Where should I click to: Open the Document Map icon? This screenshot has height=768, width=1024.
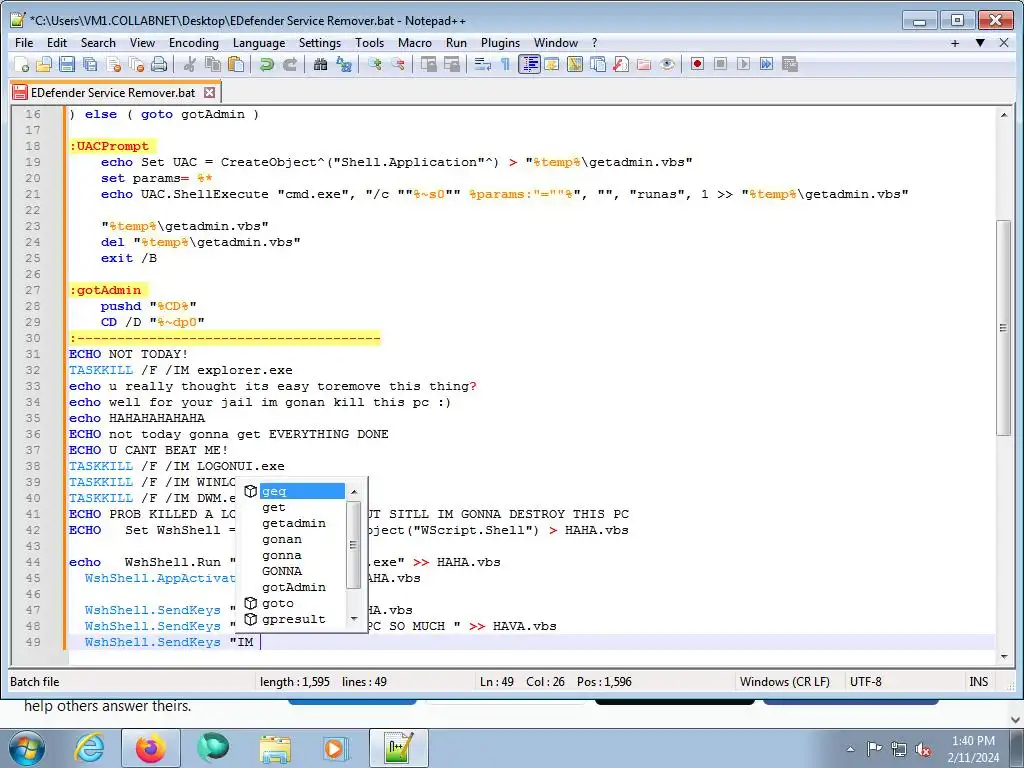[x=575, y=64]
